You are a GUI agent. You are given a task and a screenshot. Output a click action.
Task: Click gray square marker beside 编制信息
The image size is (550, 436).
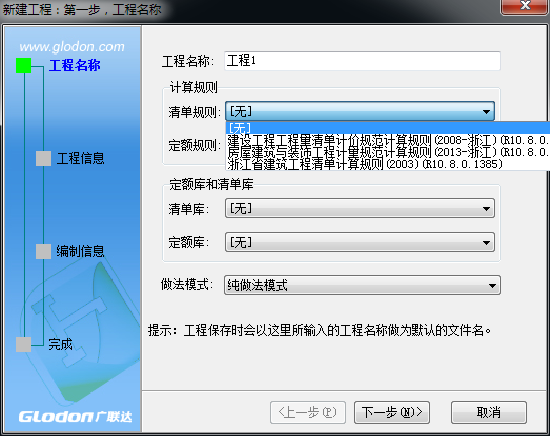click(x=43, y=251)
